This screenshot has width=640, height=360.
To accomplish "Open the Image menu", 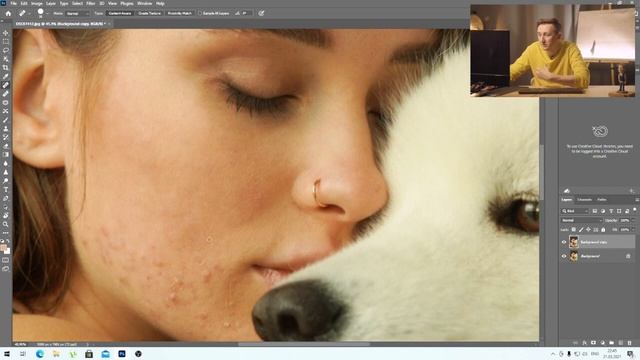I will tap(37, 3).
